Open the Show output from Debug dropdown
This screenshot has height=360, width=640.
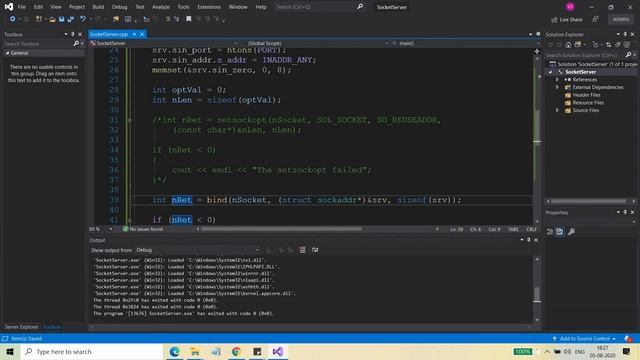coord(198,250)
